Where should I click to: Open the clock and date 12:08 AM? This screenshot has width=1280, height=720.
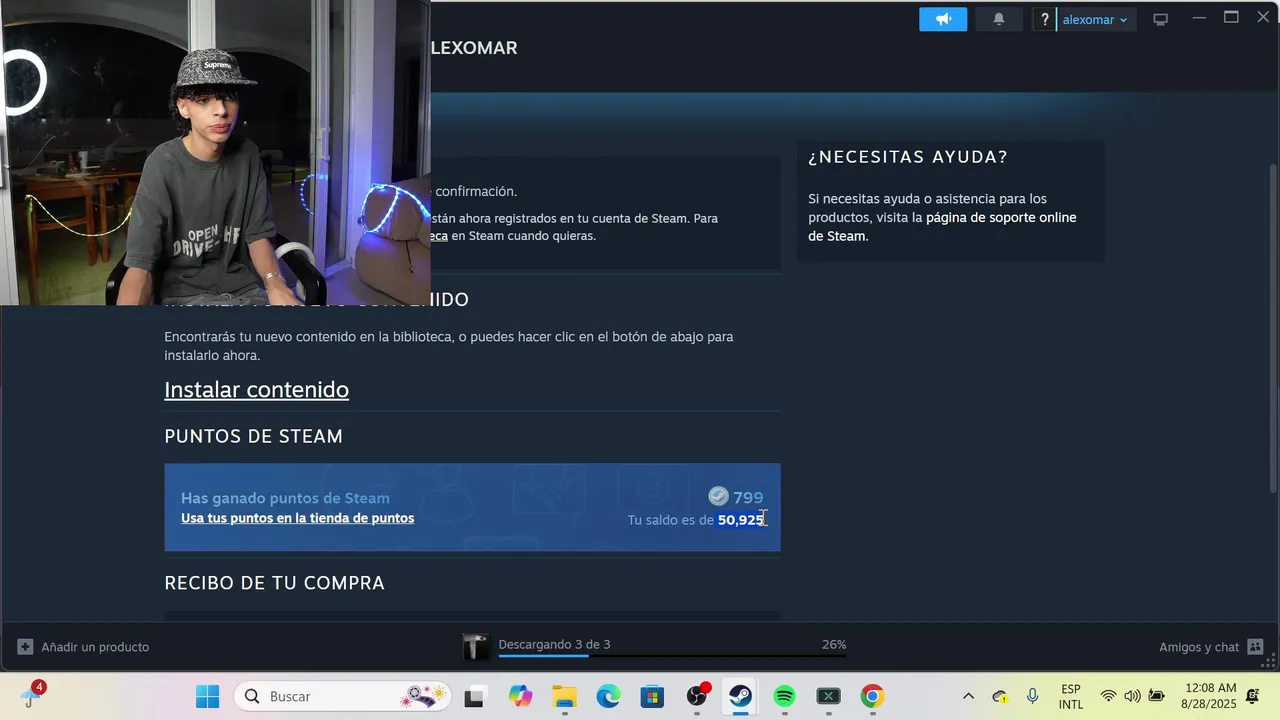(x=1209, y=696)
